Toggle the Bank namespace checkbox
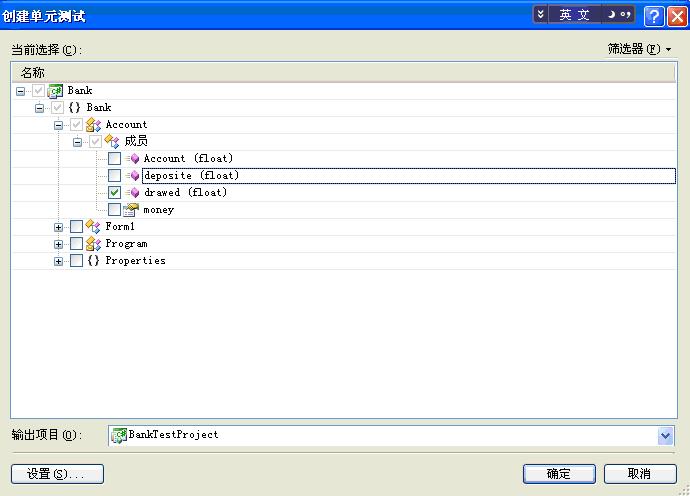Viewport: 690px width, 496px height. [x=57, y=108]
